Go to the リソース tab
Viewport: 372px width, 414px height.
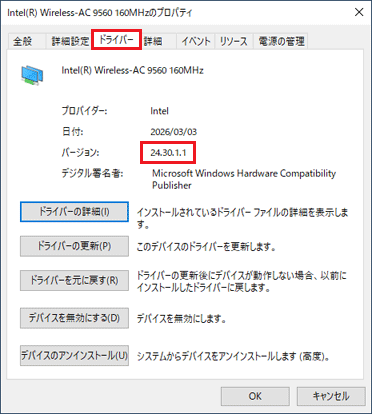(234, 41)
